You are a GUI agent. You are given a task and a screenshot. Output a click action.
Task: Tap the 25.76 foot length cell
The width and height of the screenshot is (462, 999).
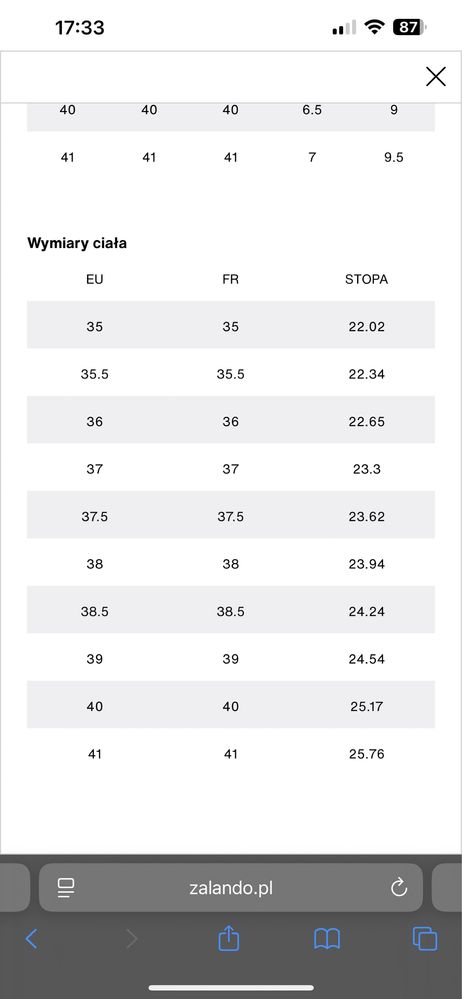(x=366, y=754)
